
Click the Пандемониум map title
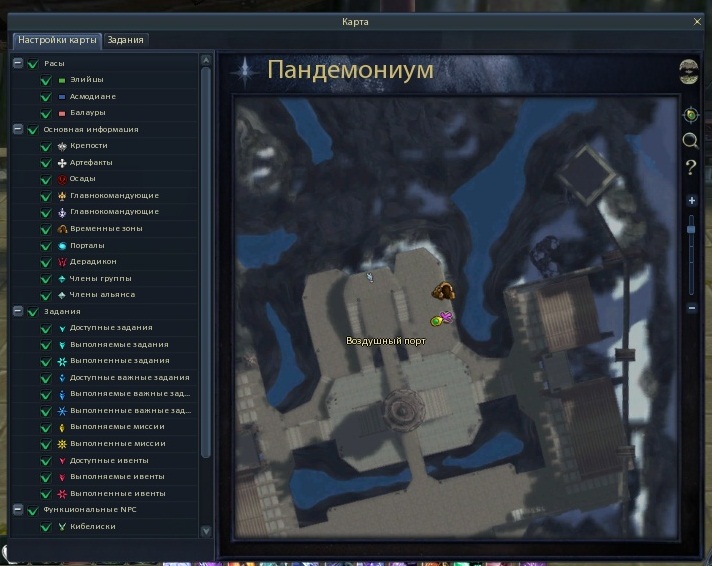(350, 70)
